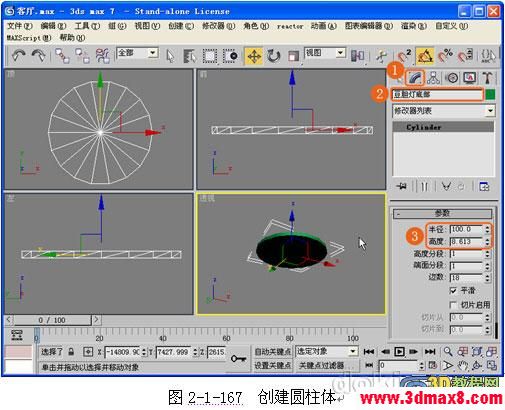Open the reactor menu
Screen dimensions: 505x410
coord(290,26)
